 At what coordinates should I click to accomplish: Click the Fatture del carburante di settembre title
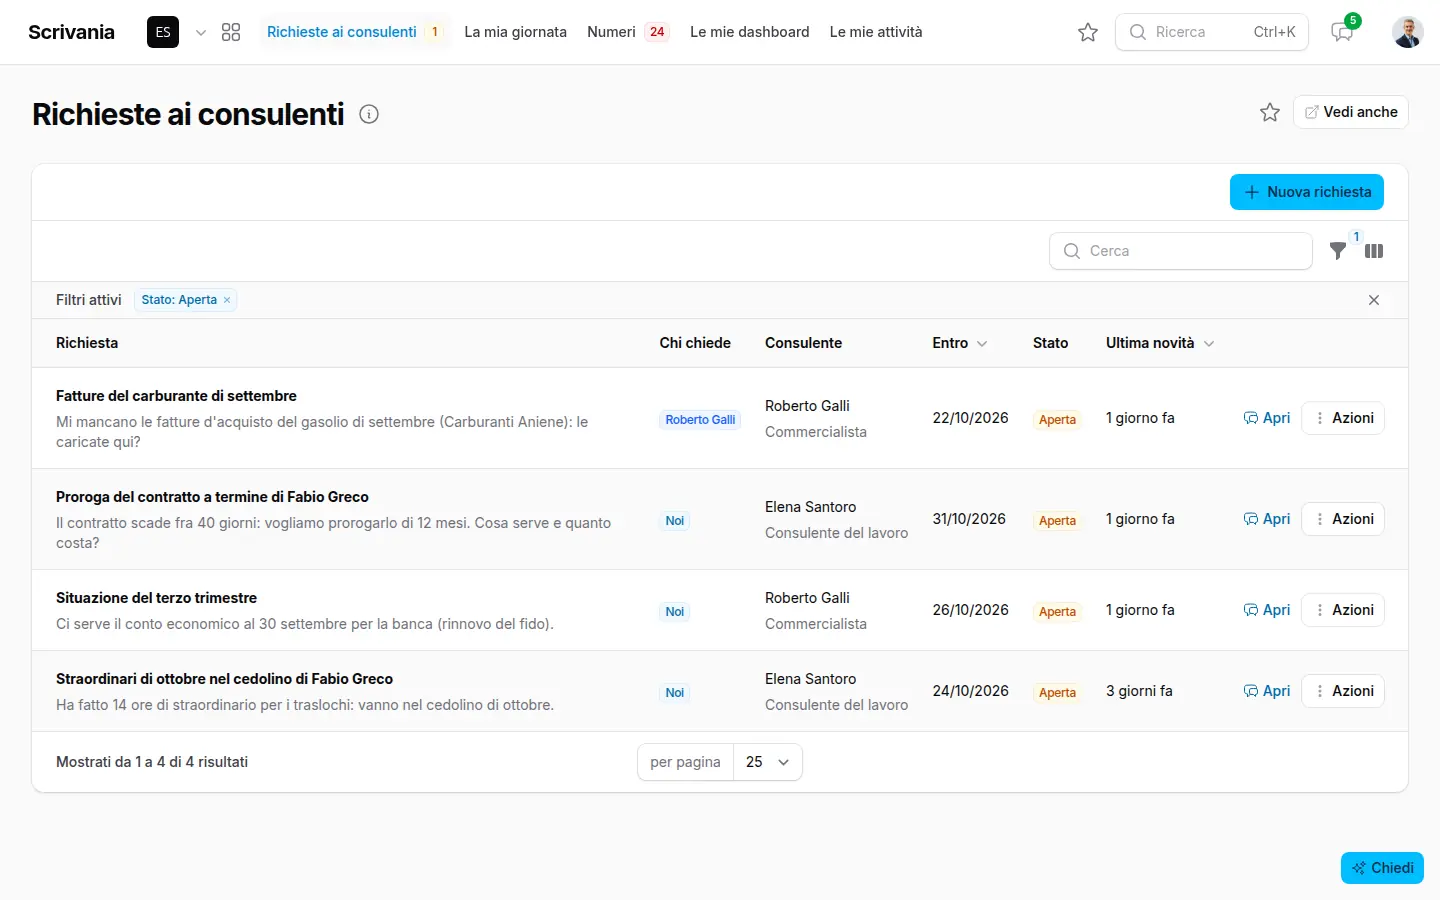coord(176,396)
